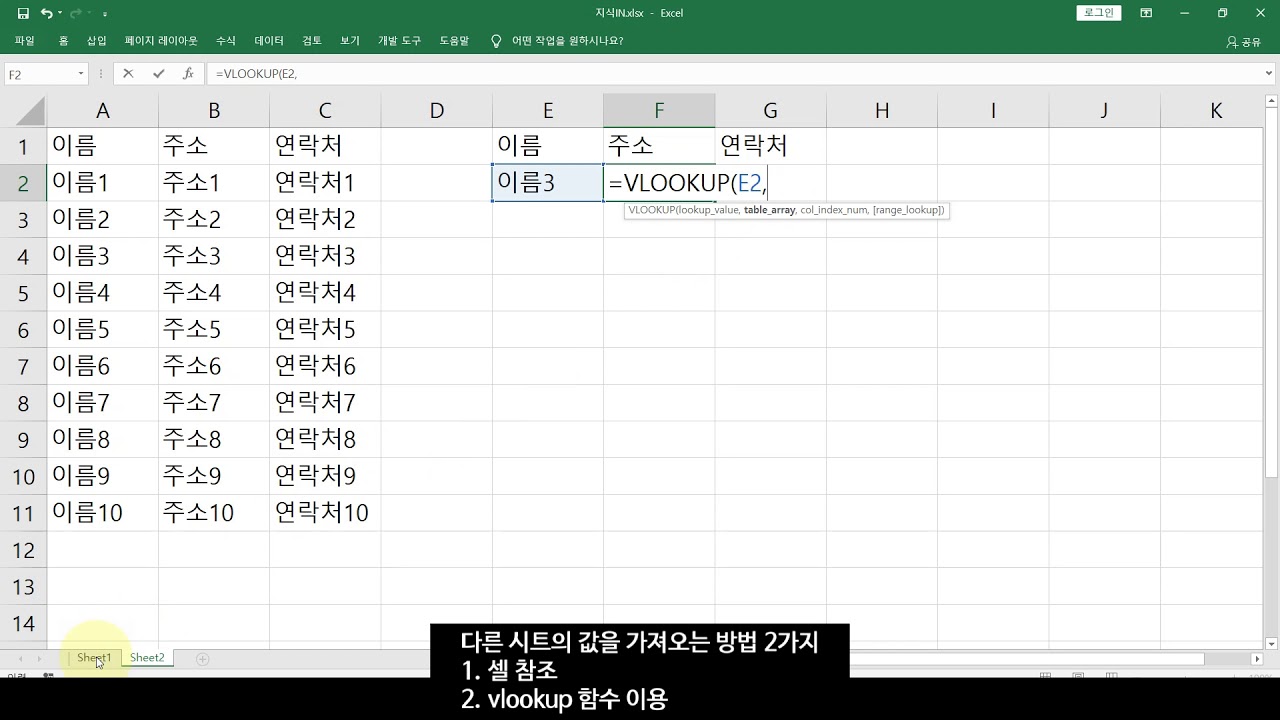Select column C header

(x=325, y=111)
